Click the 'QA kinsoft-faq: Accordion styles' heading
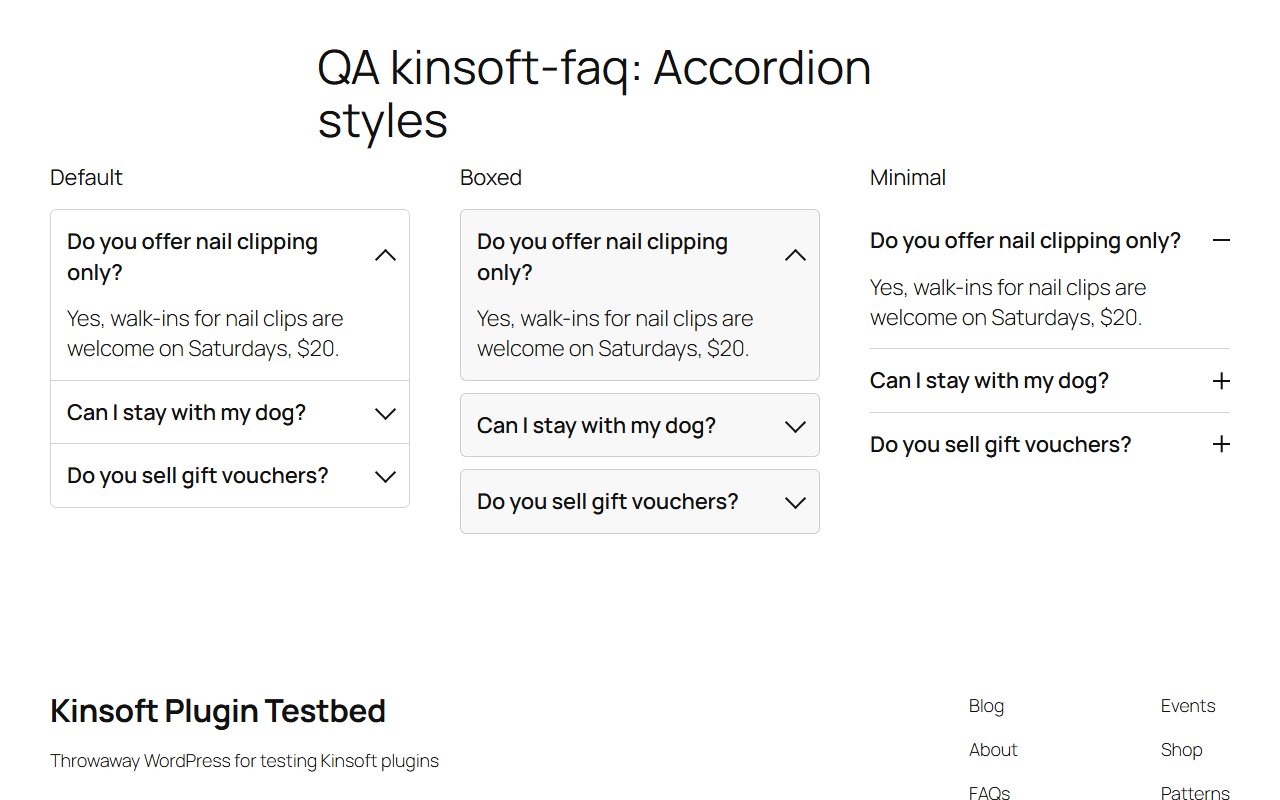 tap(594, 95)
